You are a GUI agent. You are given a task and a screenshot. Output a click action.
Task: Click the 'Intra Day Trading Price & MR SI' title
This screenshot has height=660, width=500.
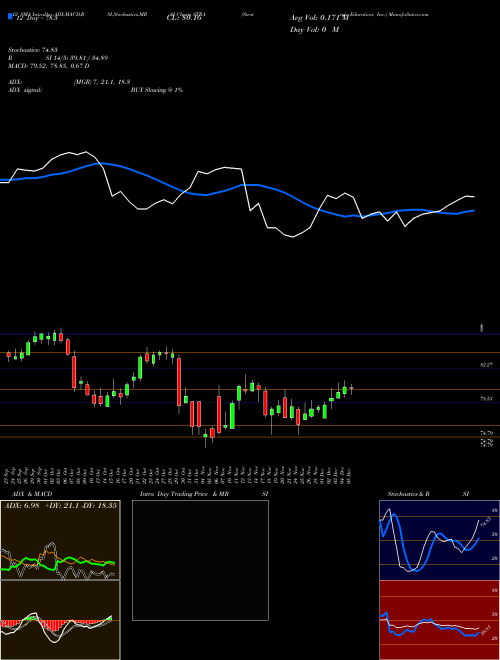[x=204, y=494]
